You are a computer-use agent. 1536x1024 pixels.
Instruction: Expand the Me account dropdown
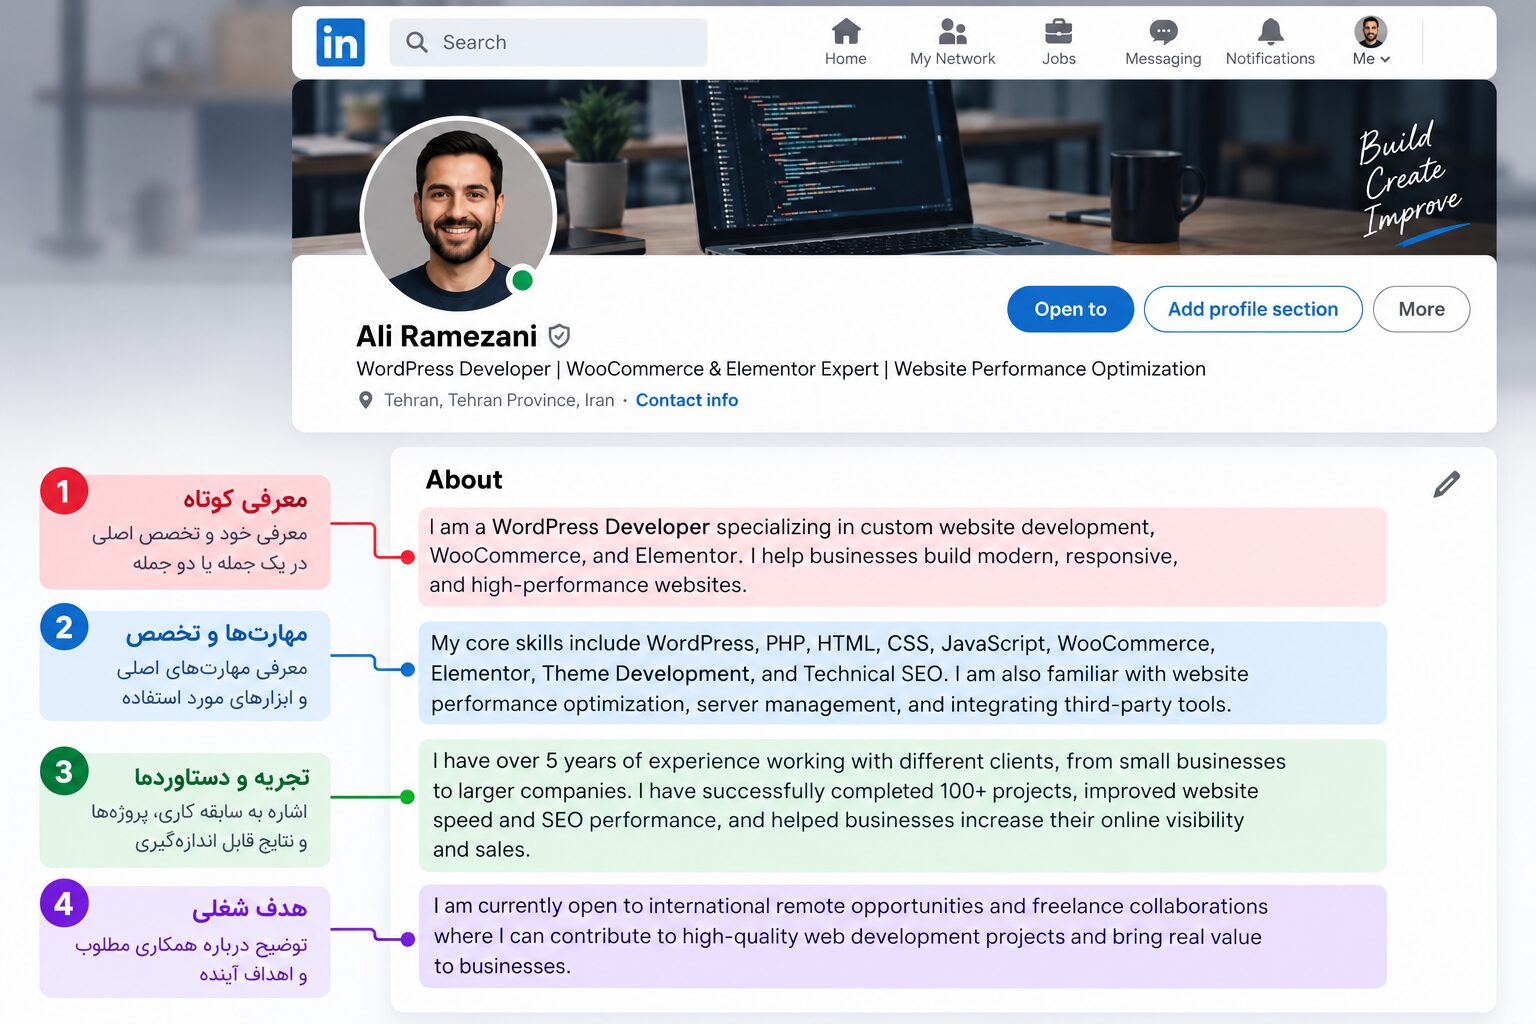click(x=1371, y=42)
